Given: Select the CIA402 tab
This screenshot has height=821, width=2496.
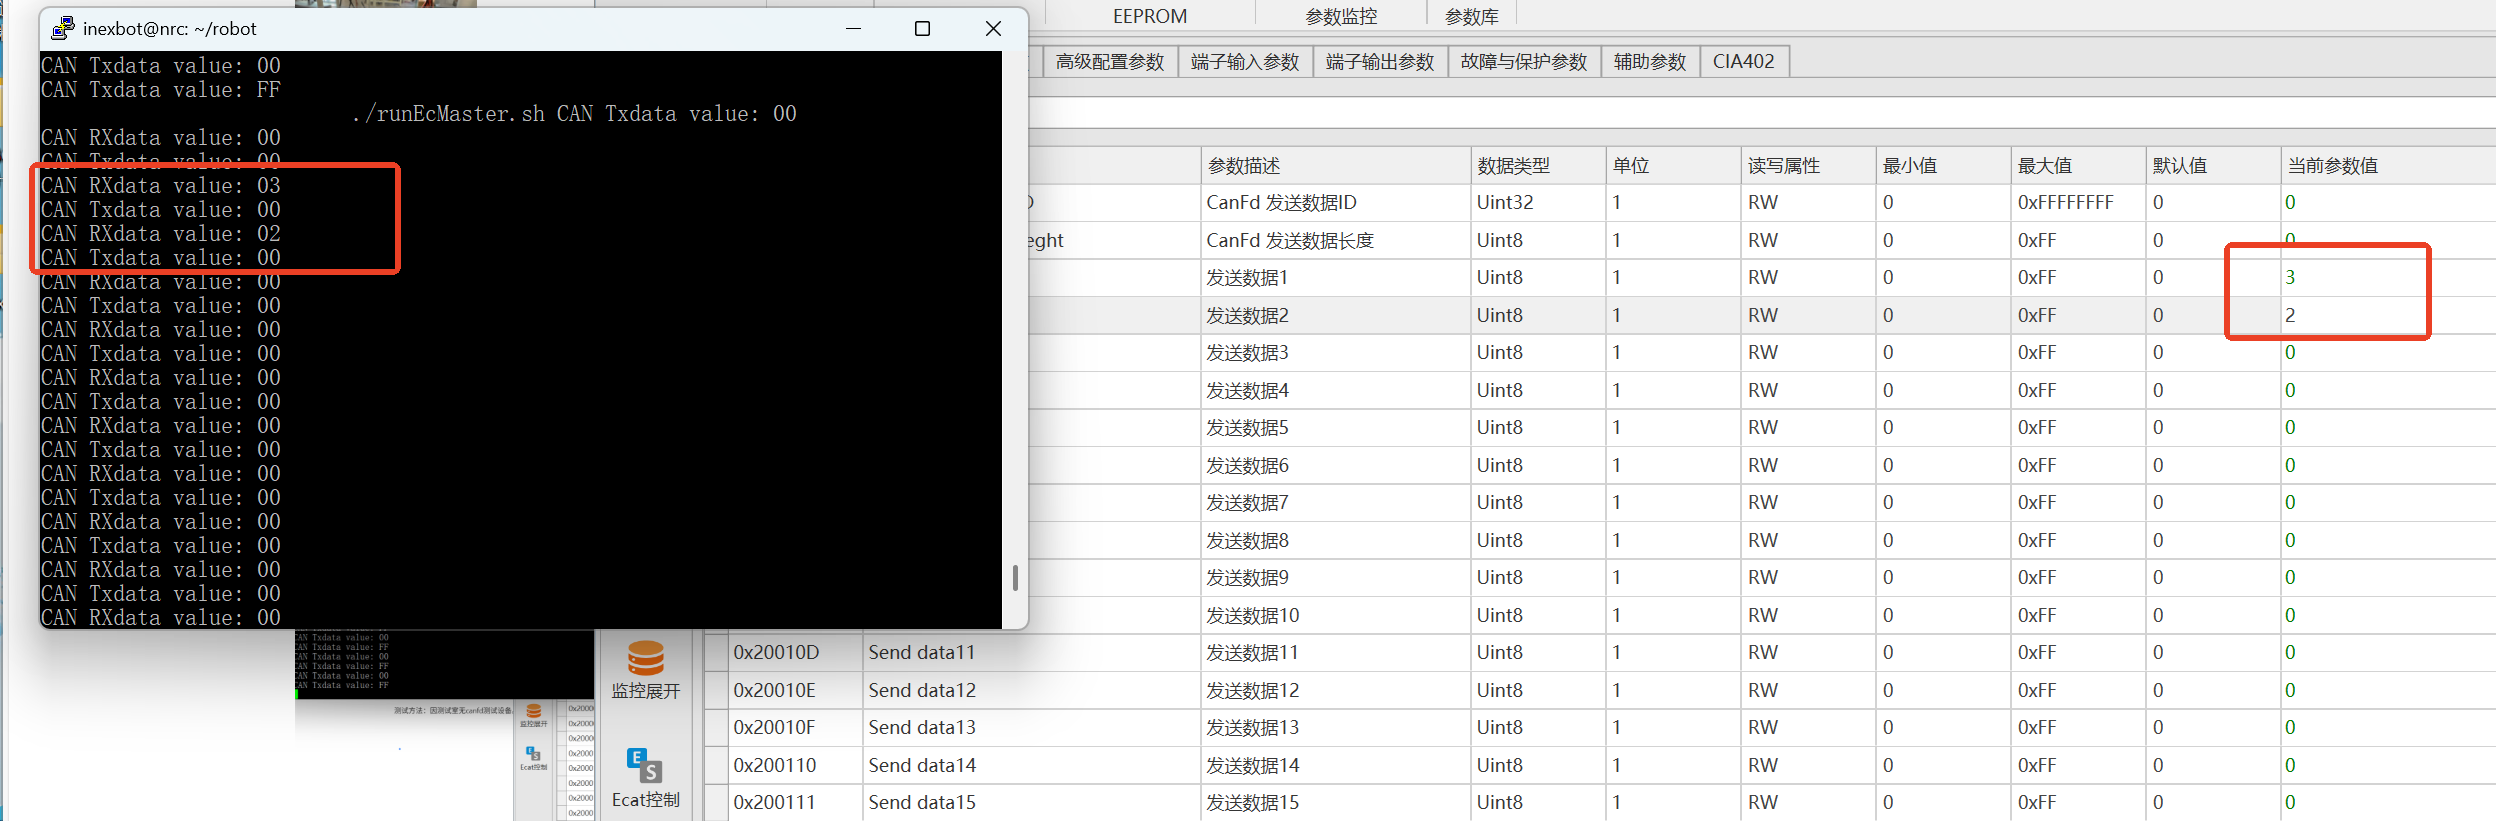Looking at the screenshot, I should 1744,62.
